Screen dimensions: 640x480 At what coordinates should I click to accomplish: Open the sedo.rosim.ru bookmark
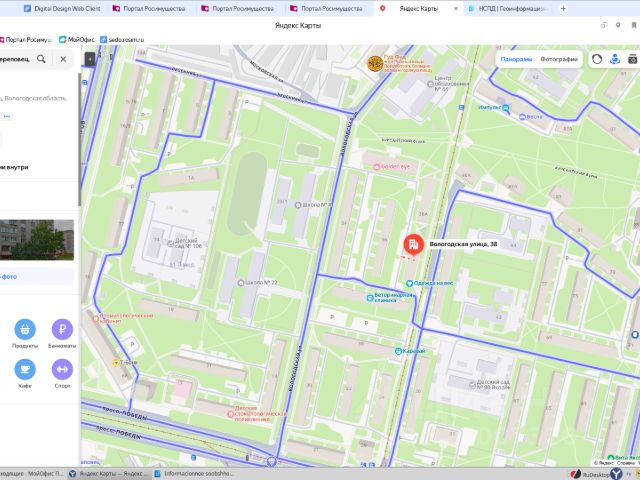tap(122, 40)
